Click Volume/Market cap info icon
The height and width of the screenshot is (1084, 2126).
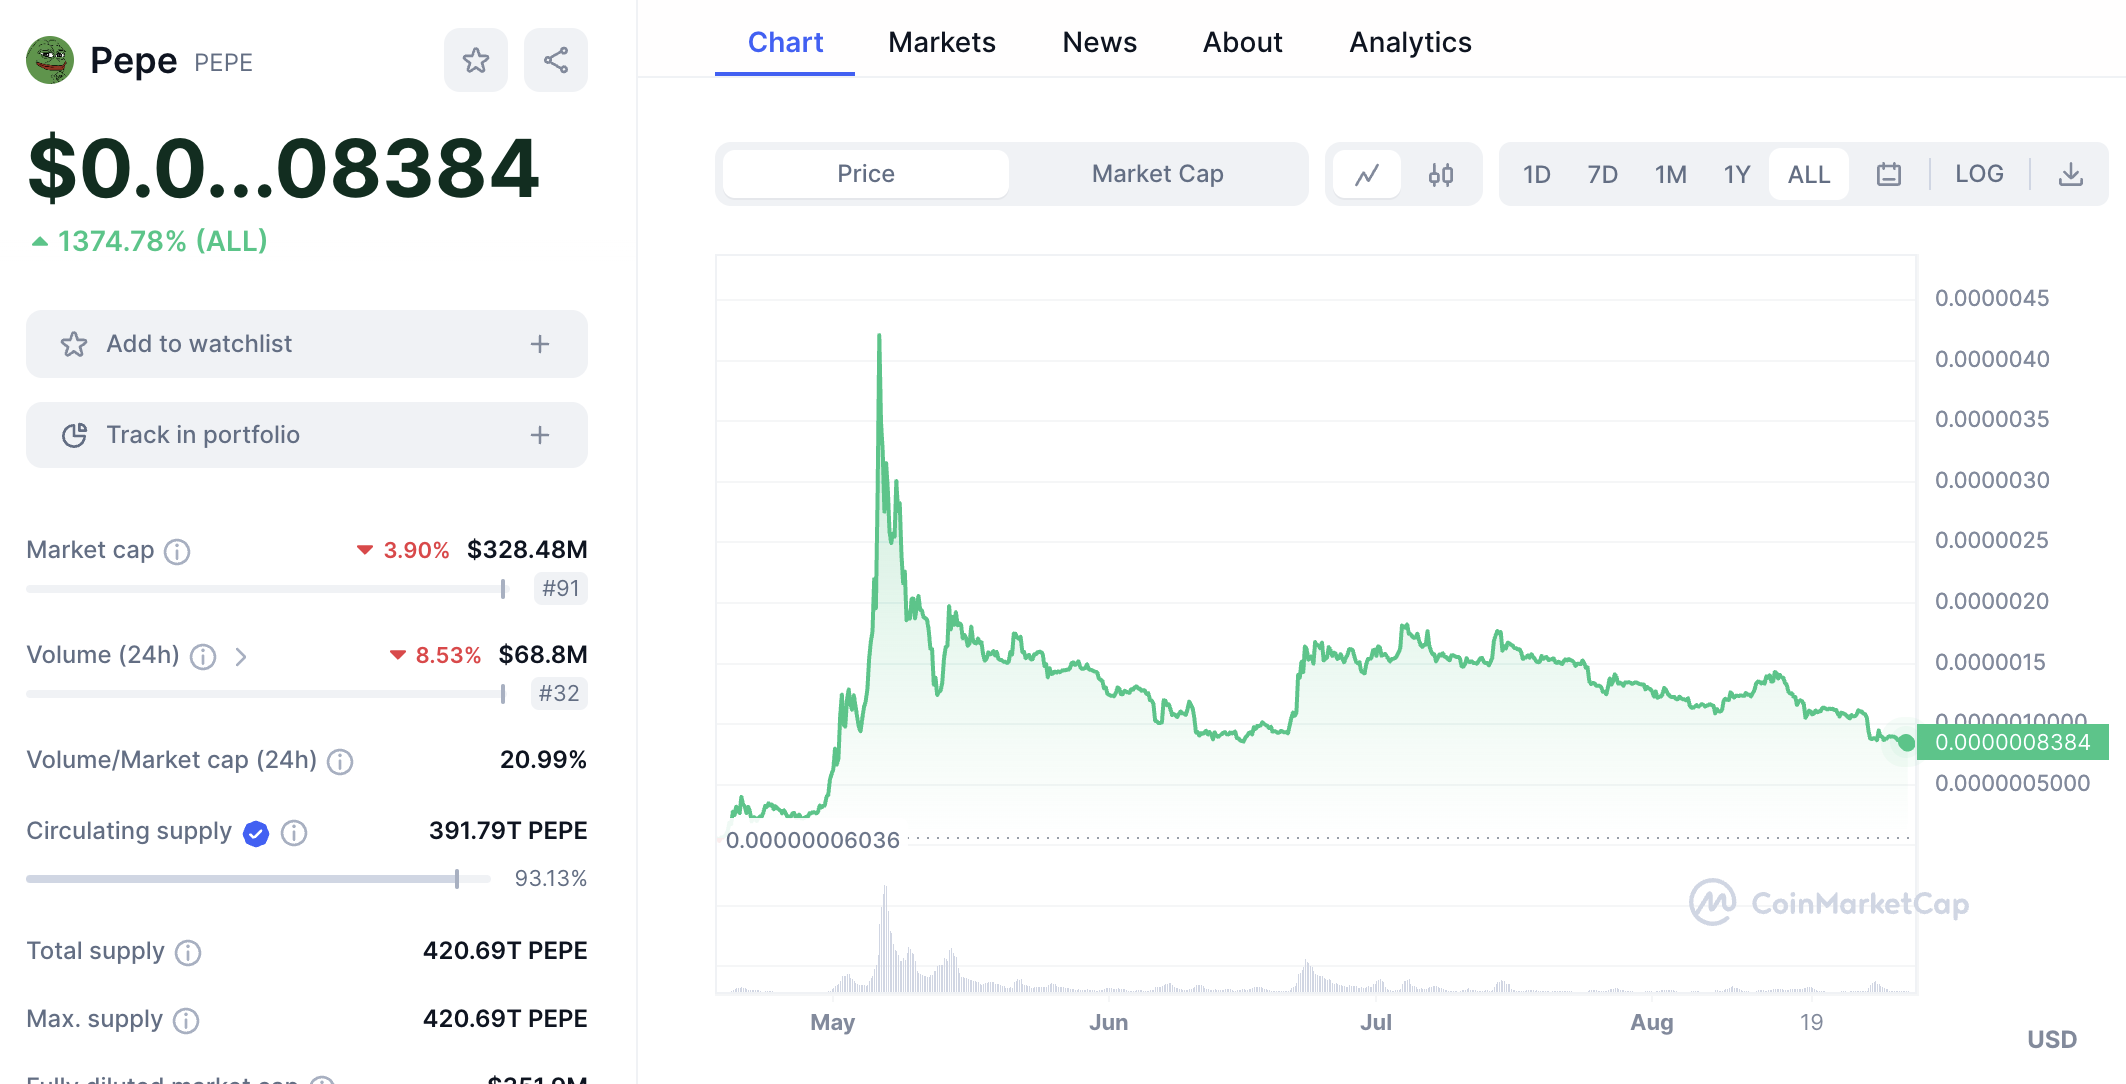click(x=340, y=762)
